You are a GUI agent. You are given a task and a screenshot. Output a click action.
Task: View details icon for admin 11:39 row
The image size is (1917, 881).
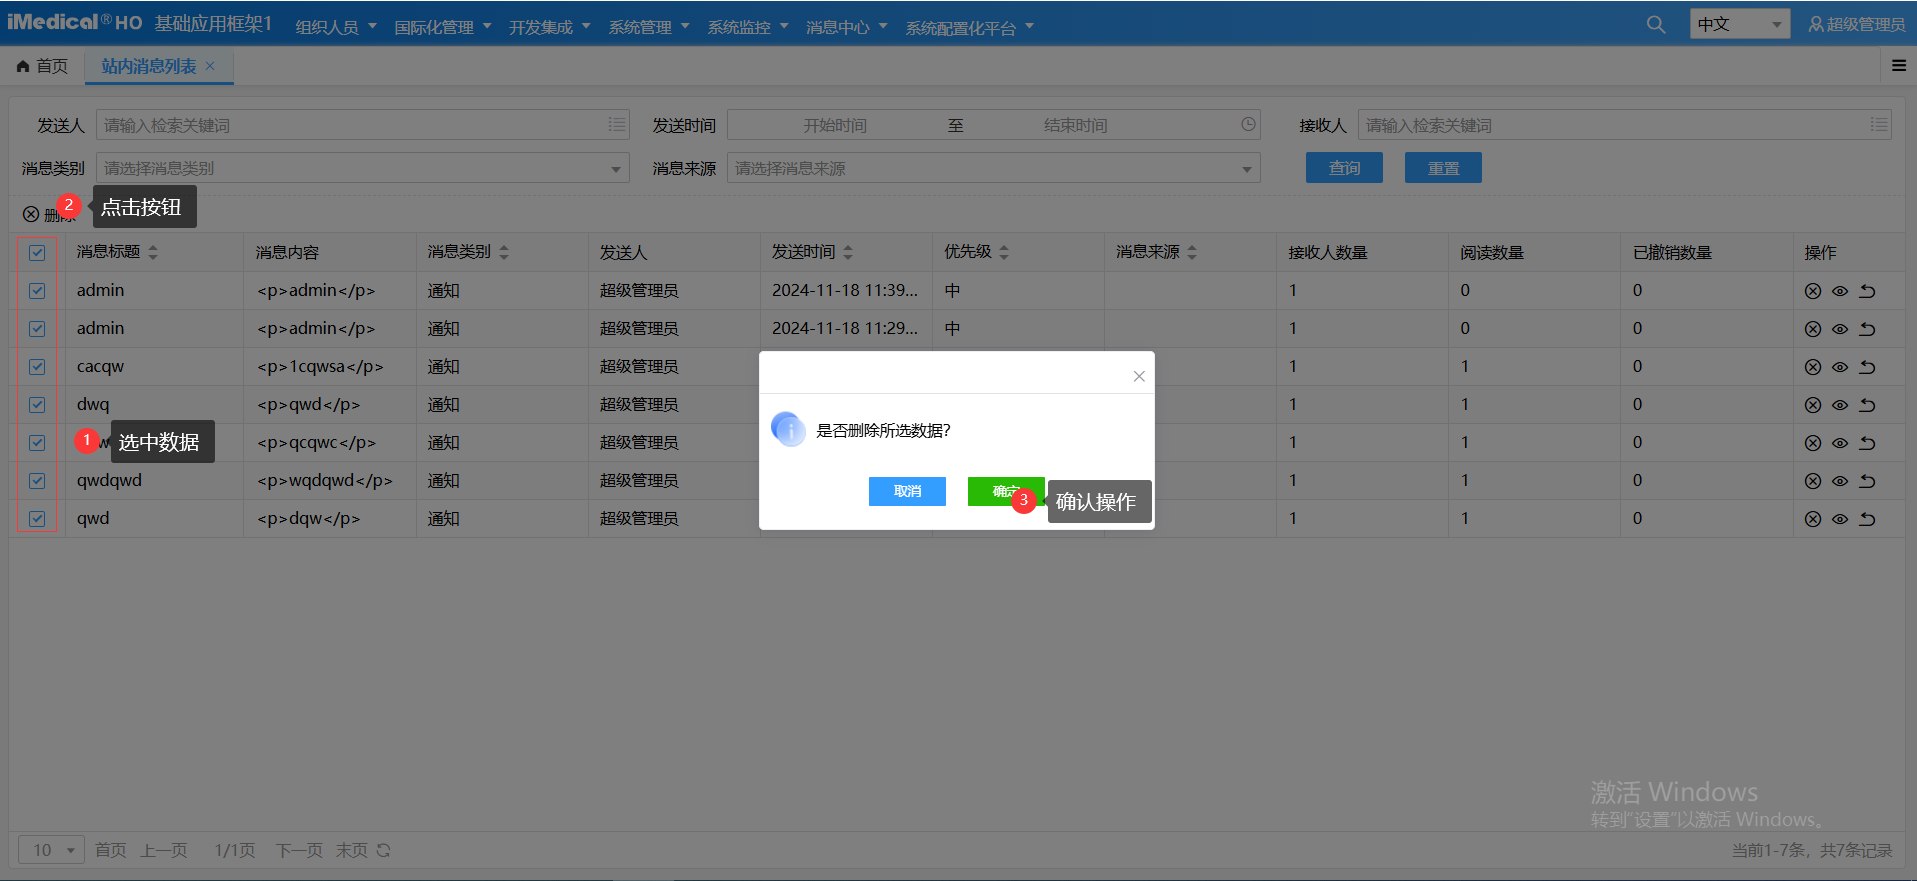tap(1840, 291)
